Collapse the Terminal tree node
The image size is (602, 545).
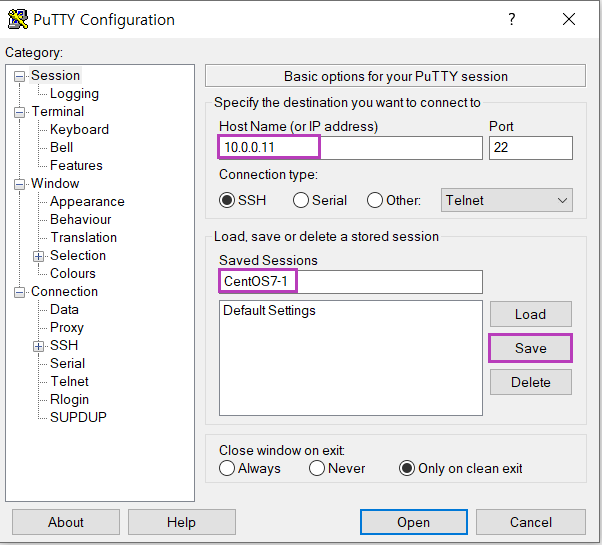point(19,112)
